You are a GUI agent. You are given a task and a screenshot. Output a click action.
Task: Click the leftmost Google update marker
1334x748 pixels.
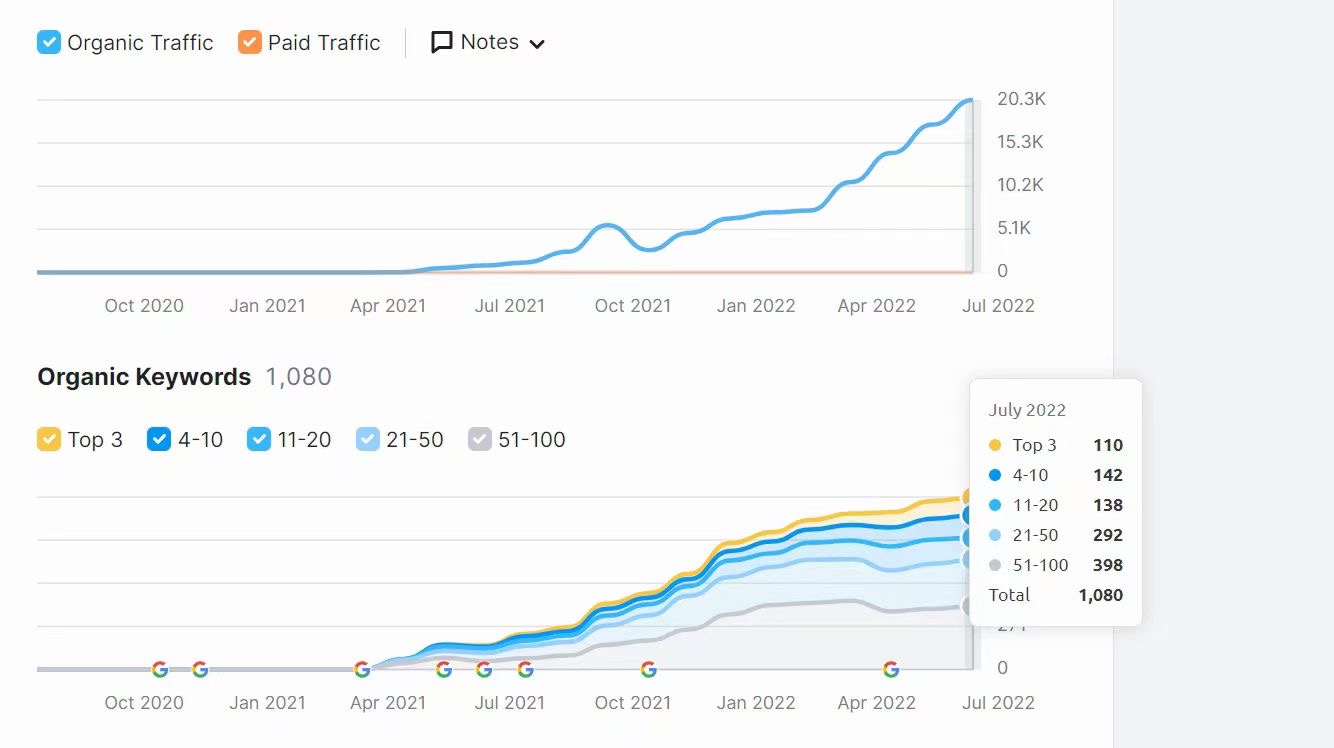[x=160, y=669]
